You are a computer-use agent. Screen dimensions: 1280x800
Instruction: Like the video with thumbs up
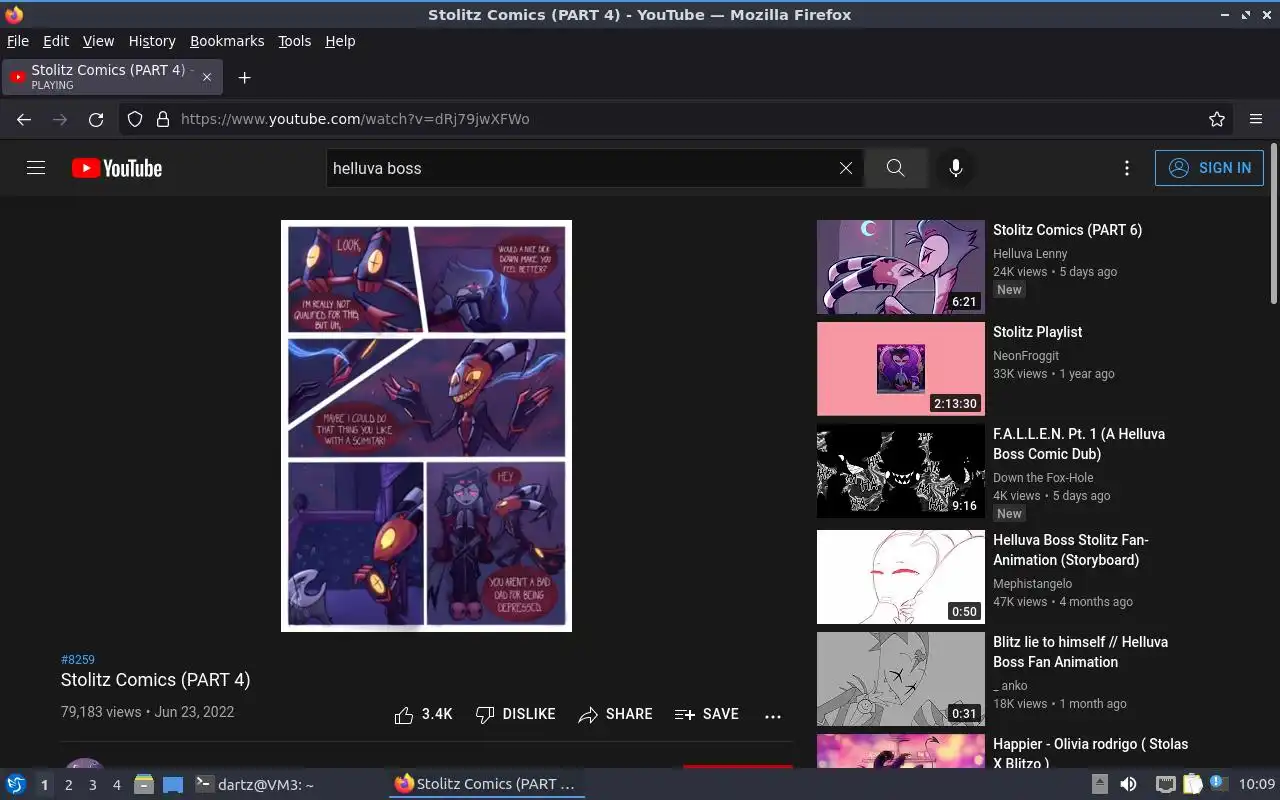pyautogui.click(x=423, y=714)
